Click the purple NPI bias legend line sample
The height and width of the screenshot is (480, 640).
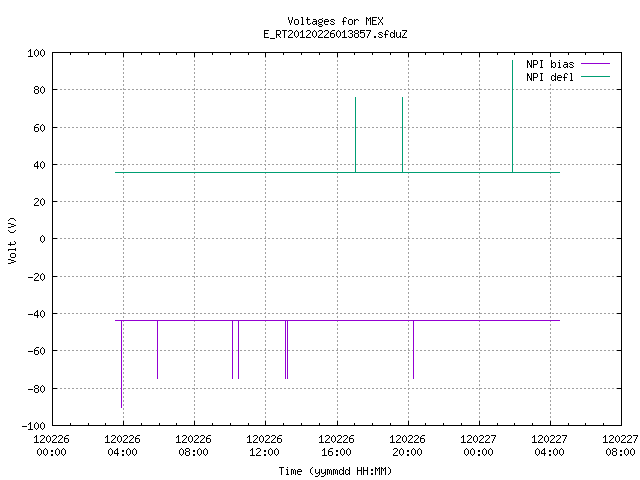pos(595,64)
